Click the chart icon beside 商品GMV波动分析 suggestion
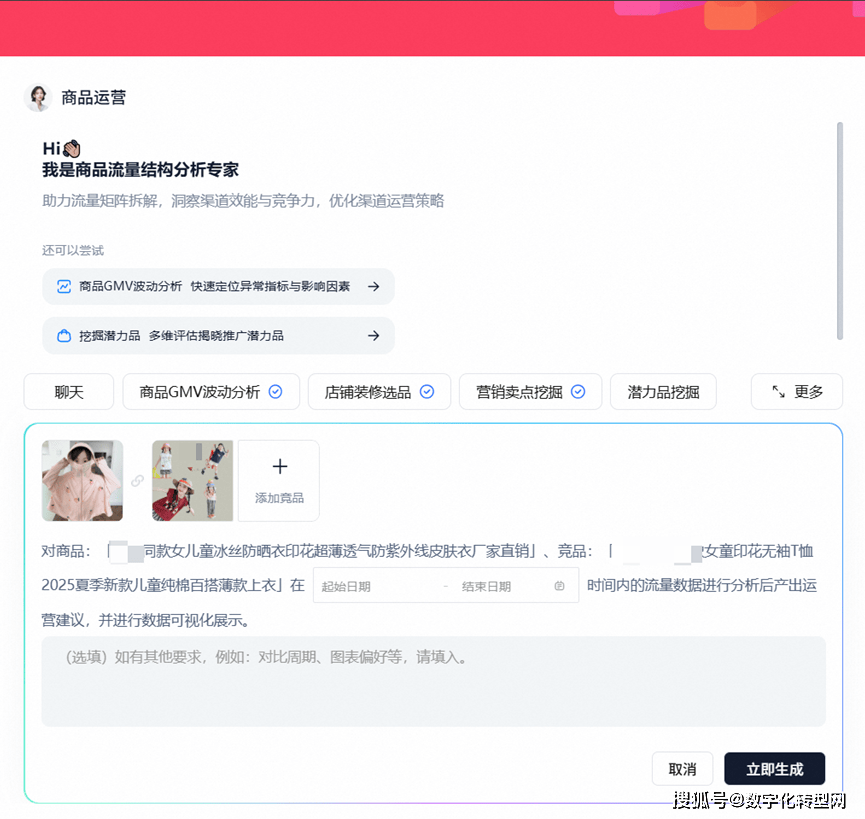 (x=64, y=286)
